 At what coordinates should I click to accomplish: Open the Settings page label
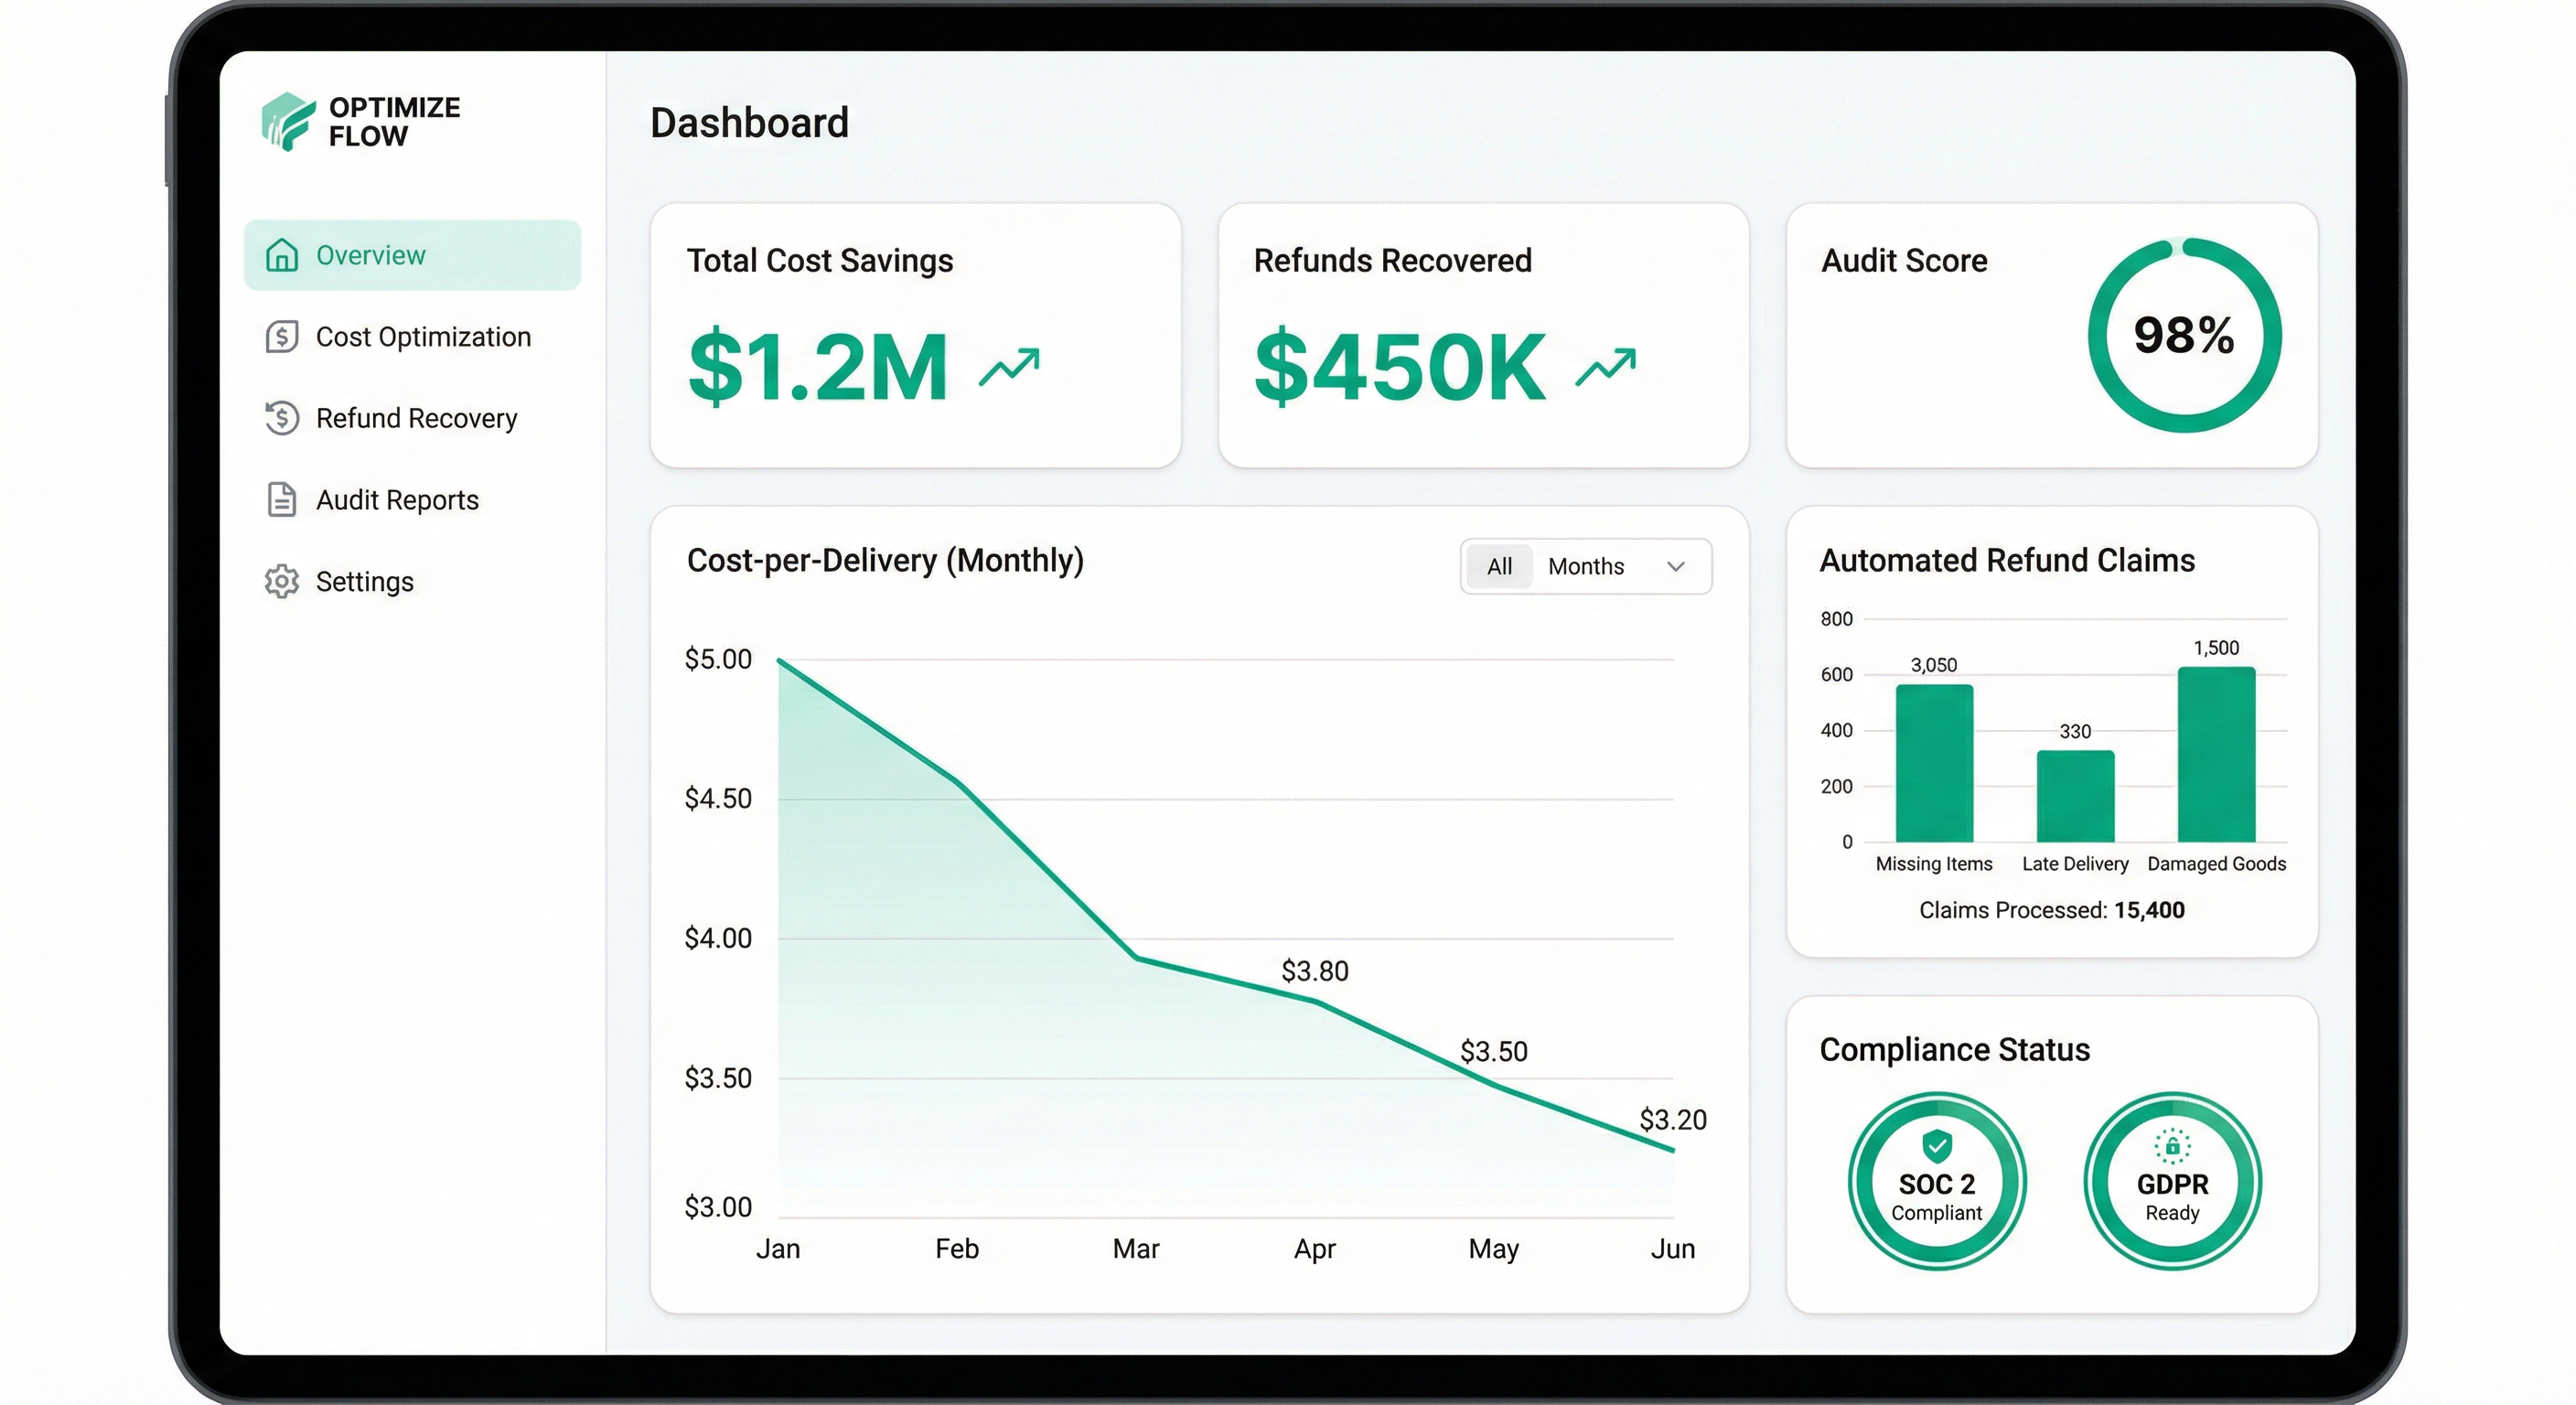(x=364, y=582)
